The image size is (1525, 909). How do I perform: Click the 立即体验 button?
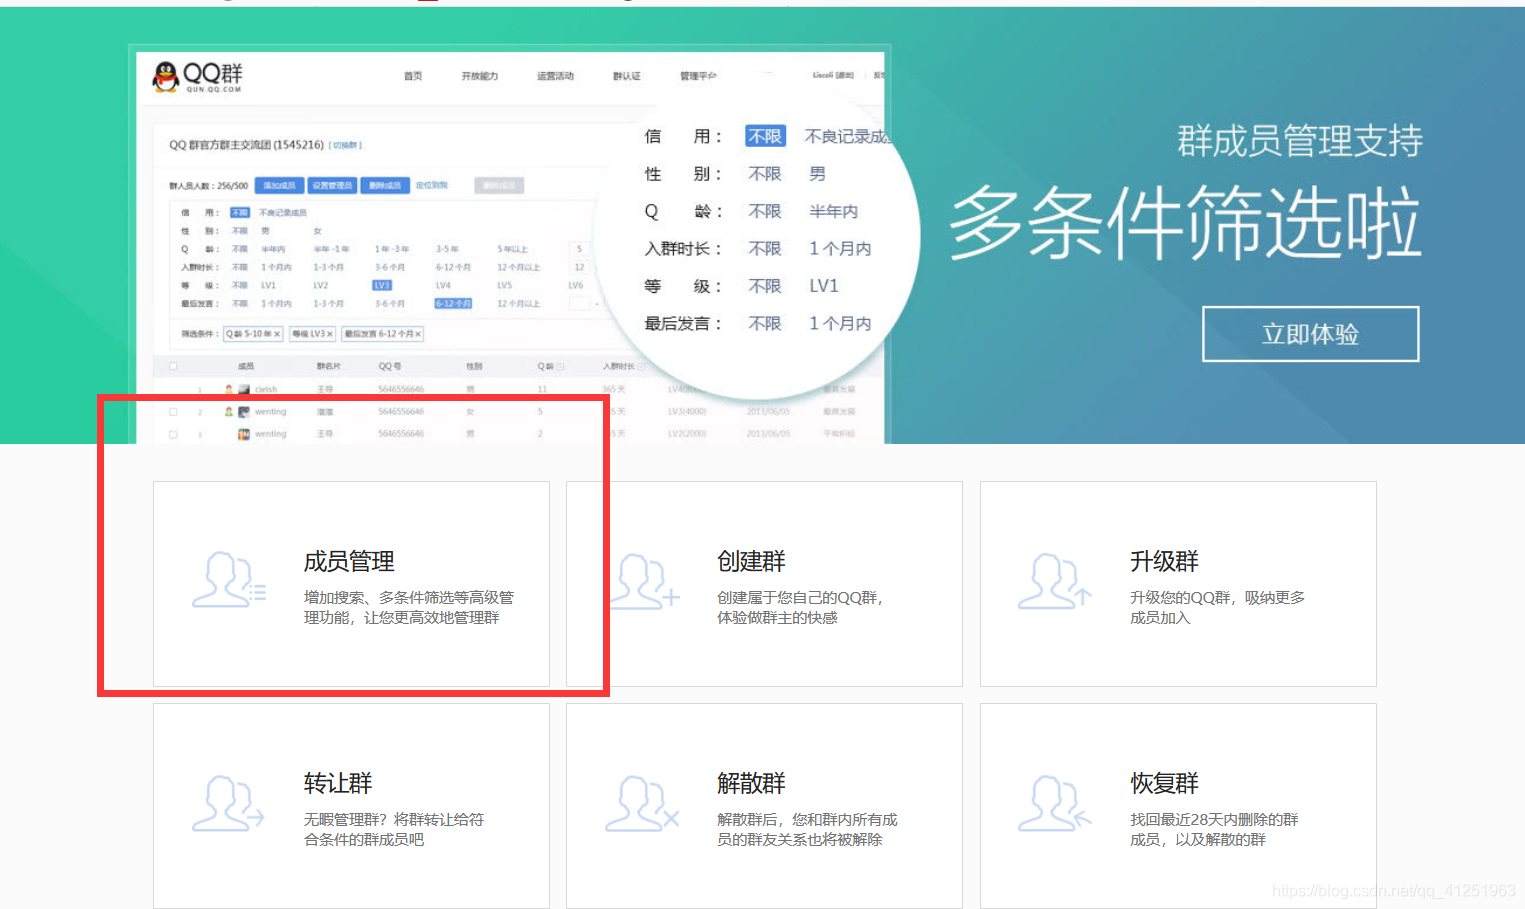click(1310, 334)
